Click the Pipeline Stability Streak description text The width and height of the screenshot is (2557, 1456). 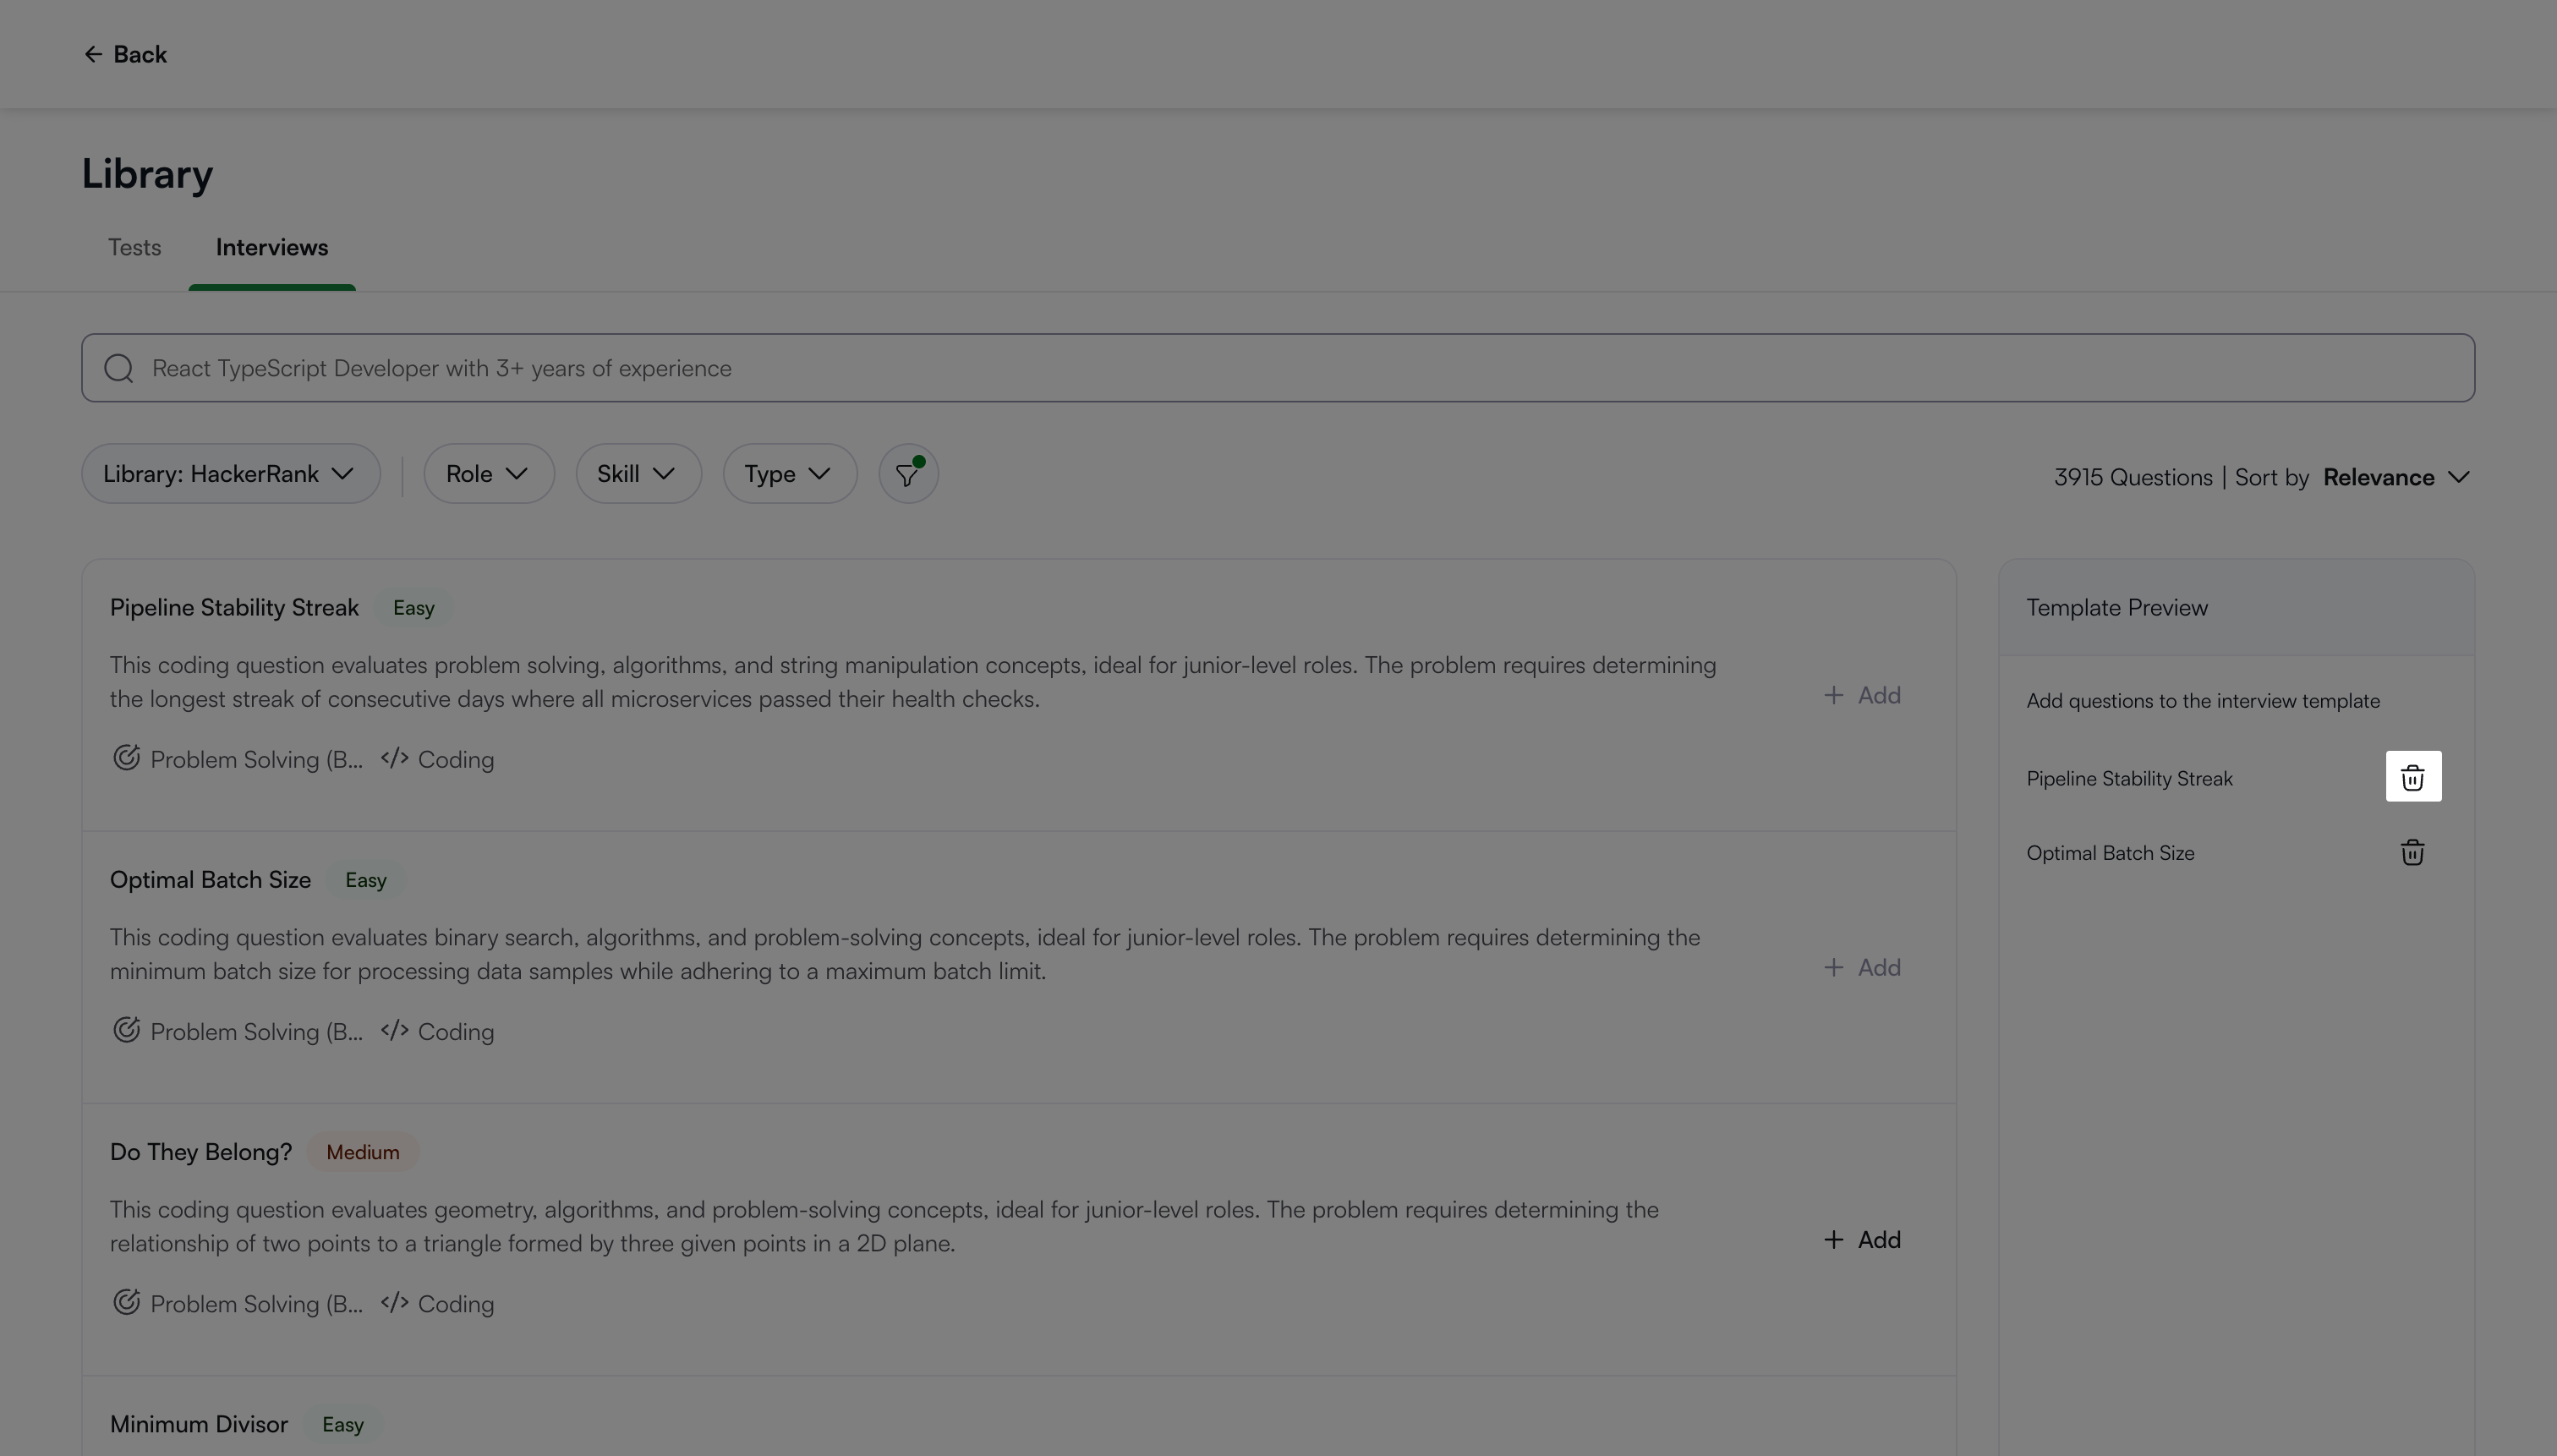click(x=913, y=682)
